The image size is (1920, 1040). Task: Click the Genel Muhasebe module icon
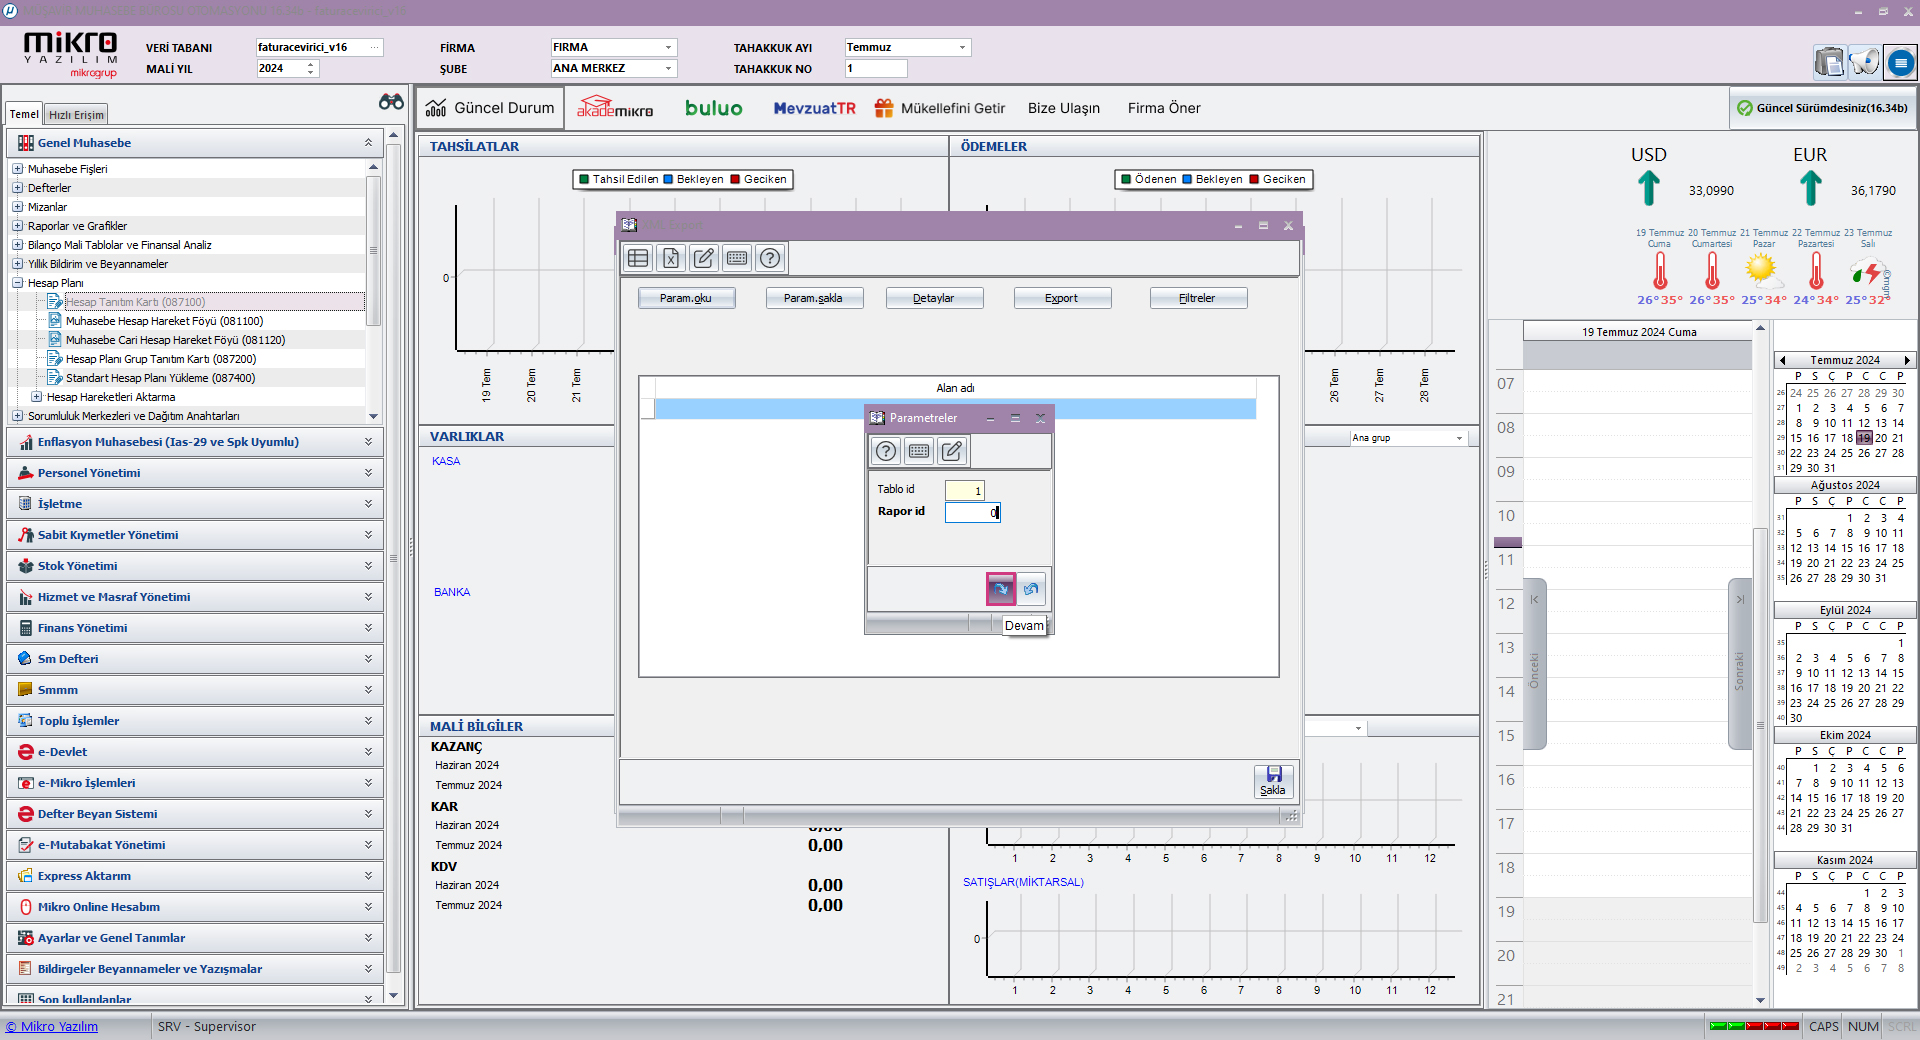26,143
